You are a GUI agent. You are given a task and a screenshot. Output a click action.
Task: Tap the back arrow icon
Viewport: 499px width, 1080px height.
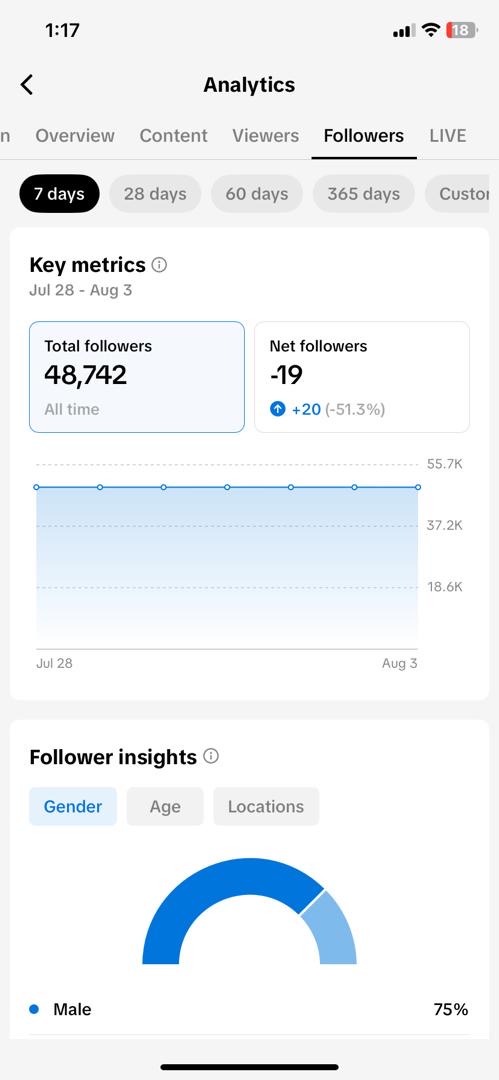tap(26, 85)
